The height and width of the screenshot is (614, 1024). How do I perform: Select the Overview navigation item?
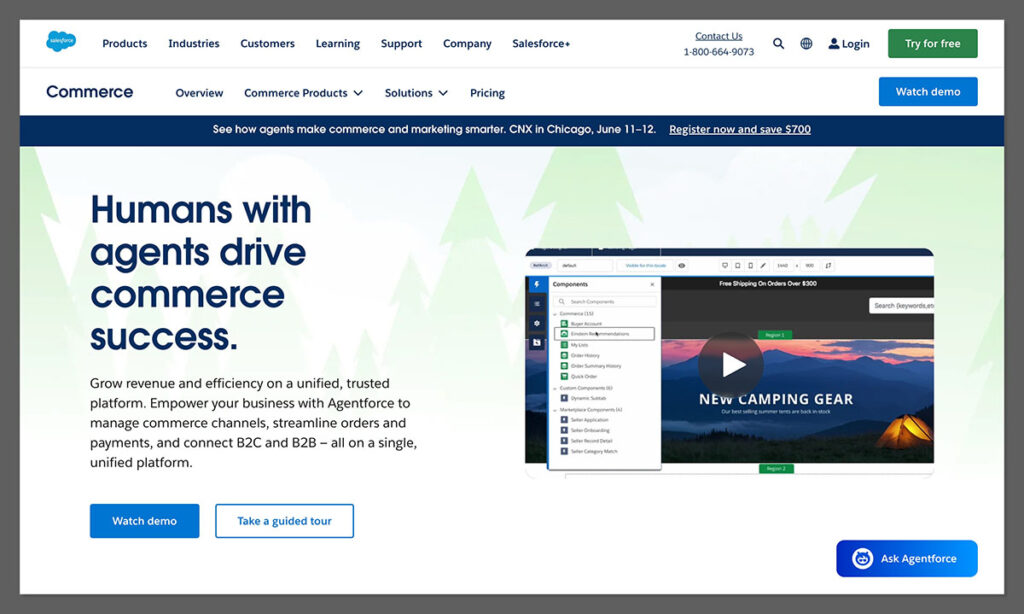[x=199, y=93]
